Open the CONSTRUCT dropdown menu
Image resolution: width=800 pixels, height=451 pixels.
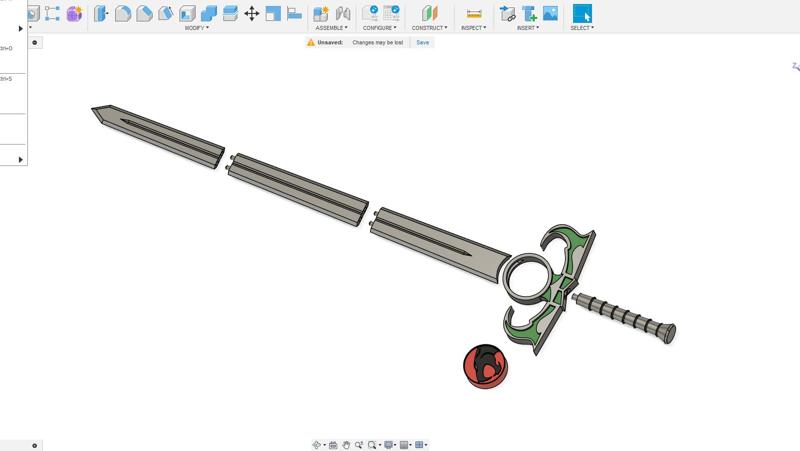pos(430,28)
